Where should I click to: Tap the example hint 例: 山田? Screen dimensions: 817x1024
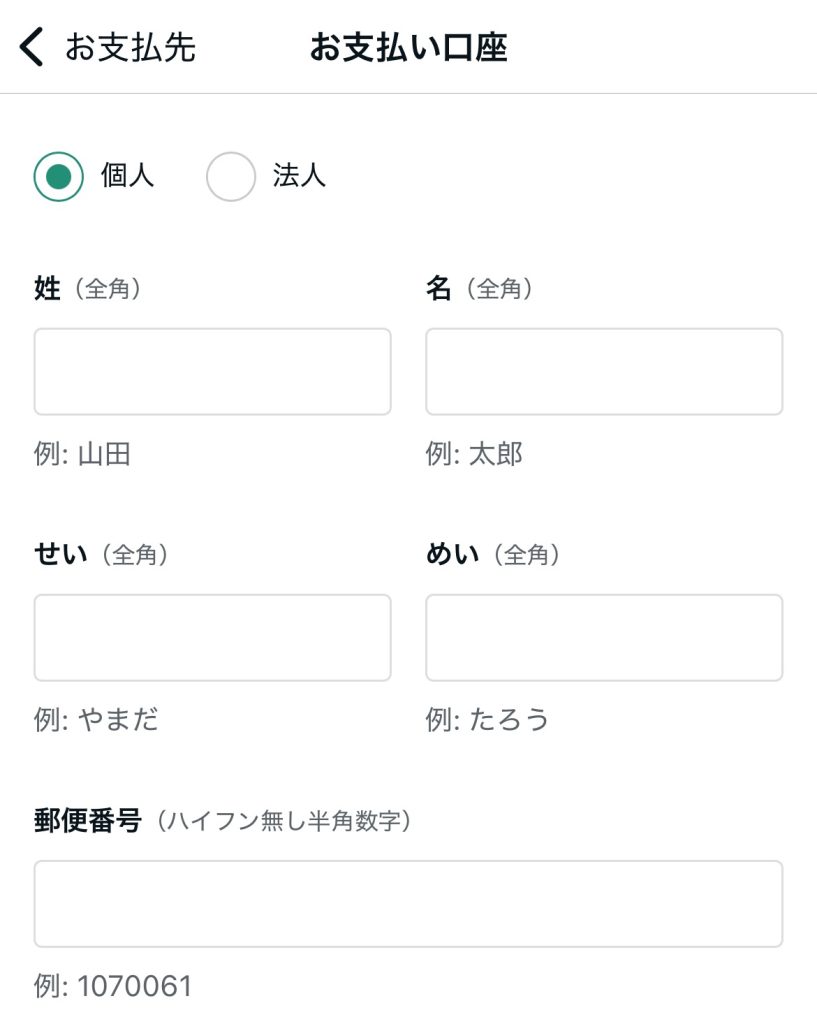[82, 454]
